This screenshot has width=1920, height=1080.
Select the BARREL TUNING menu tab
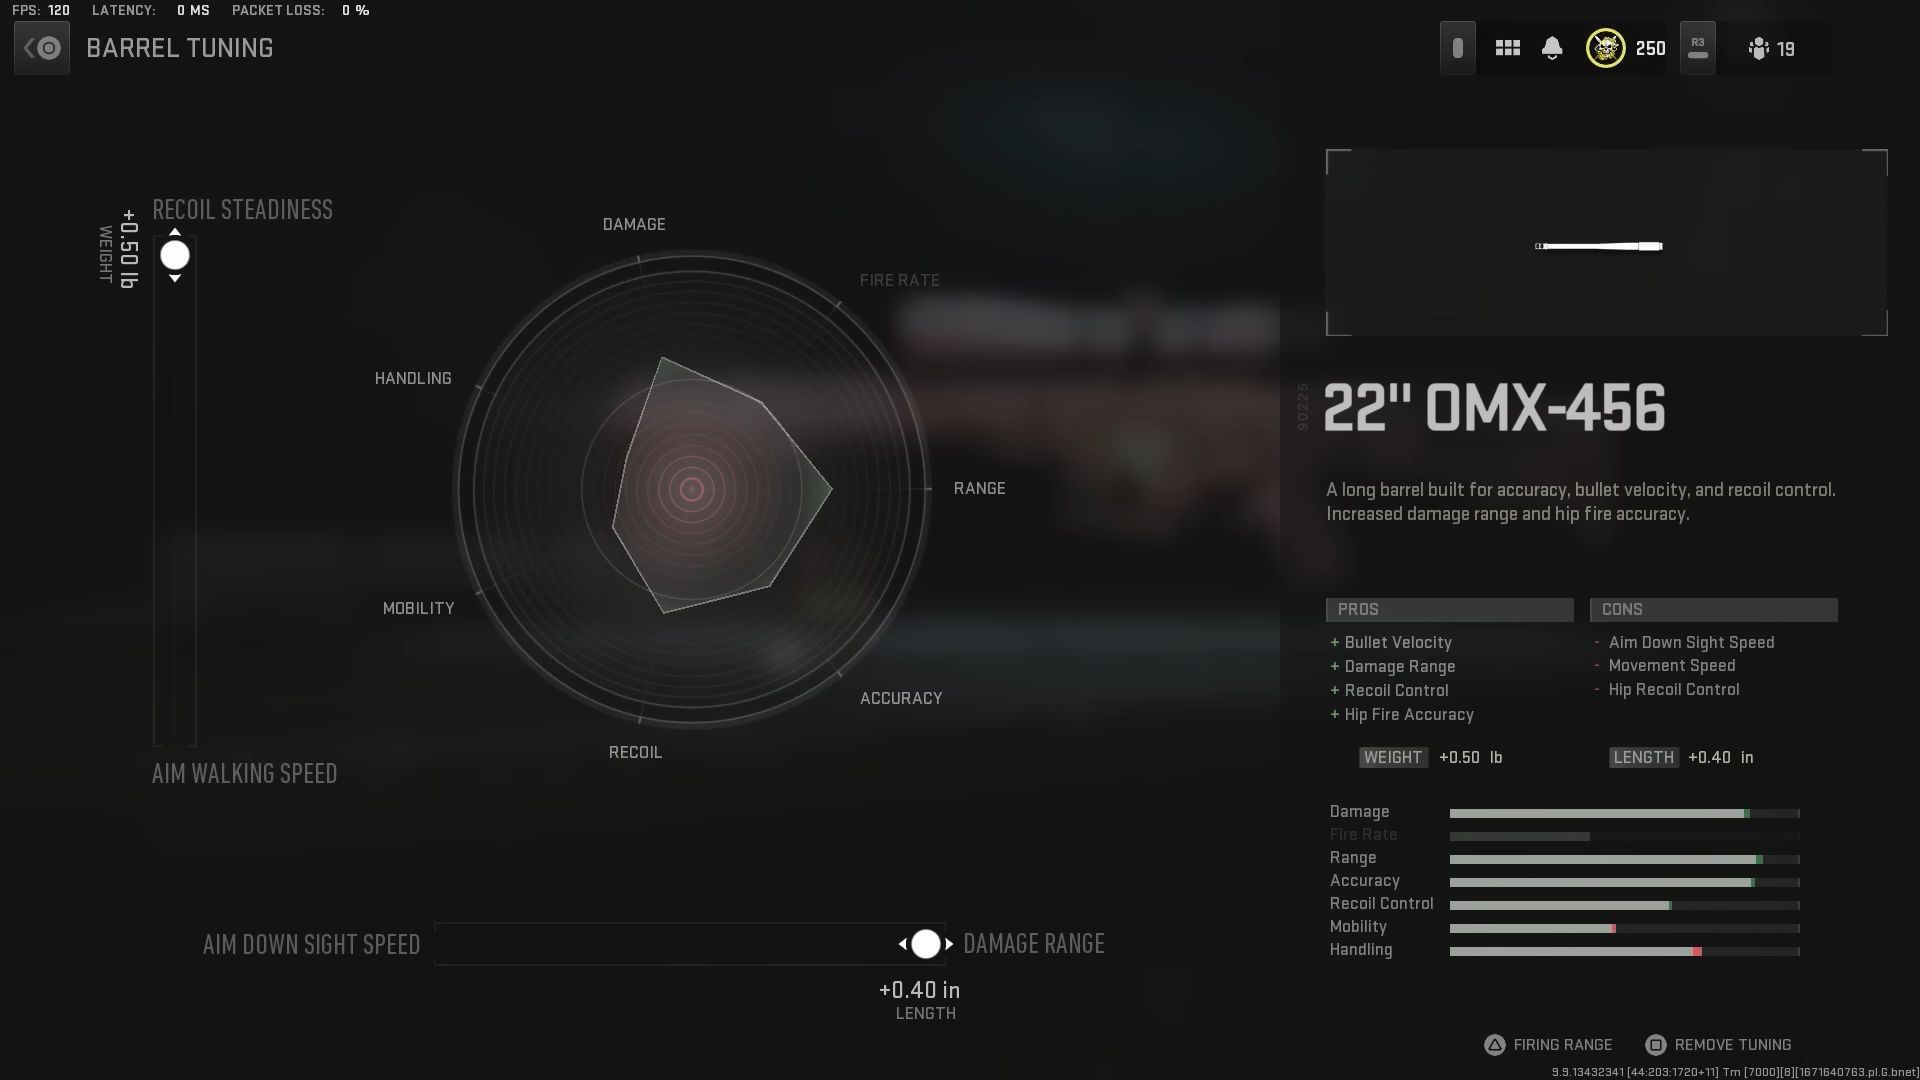178,49
